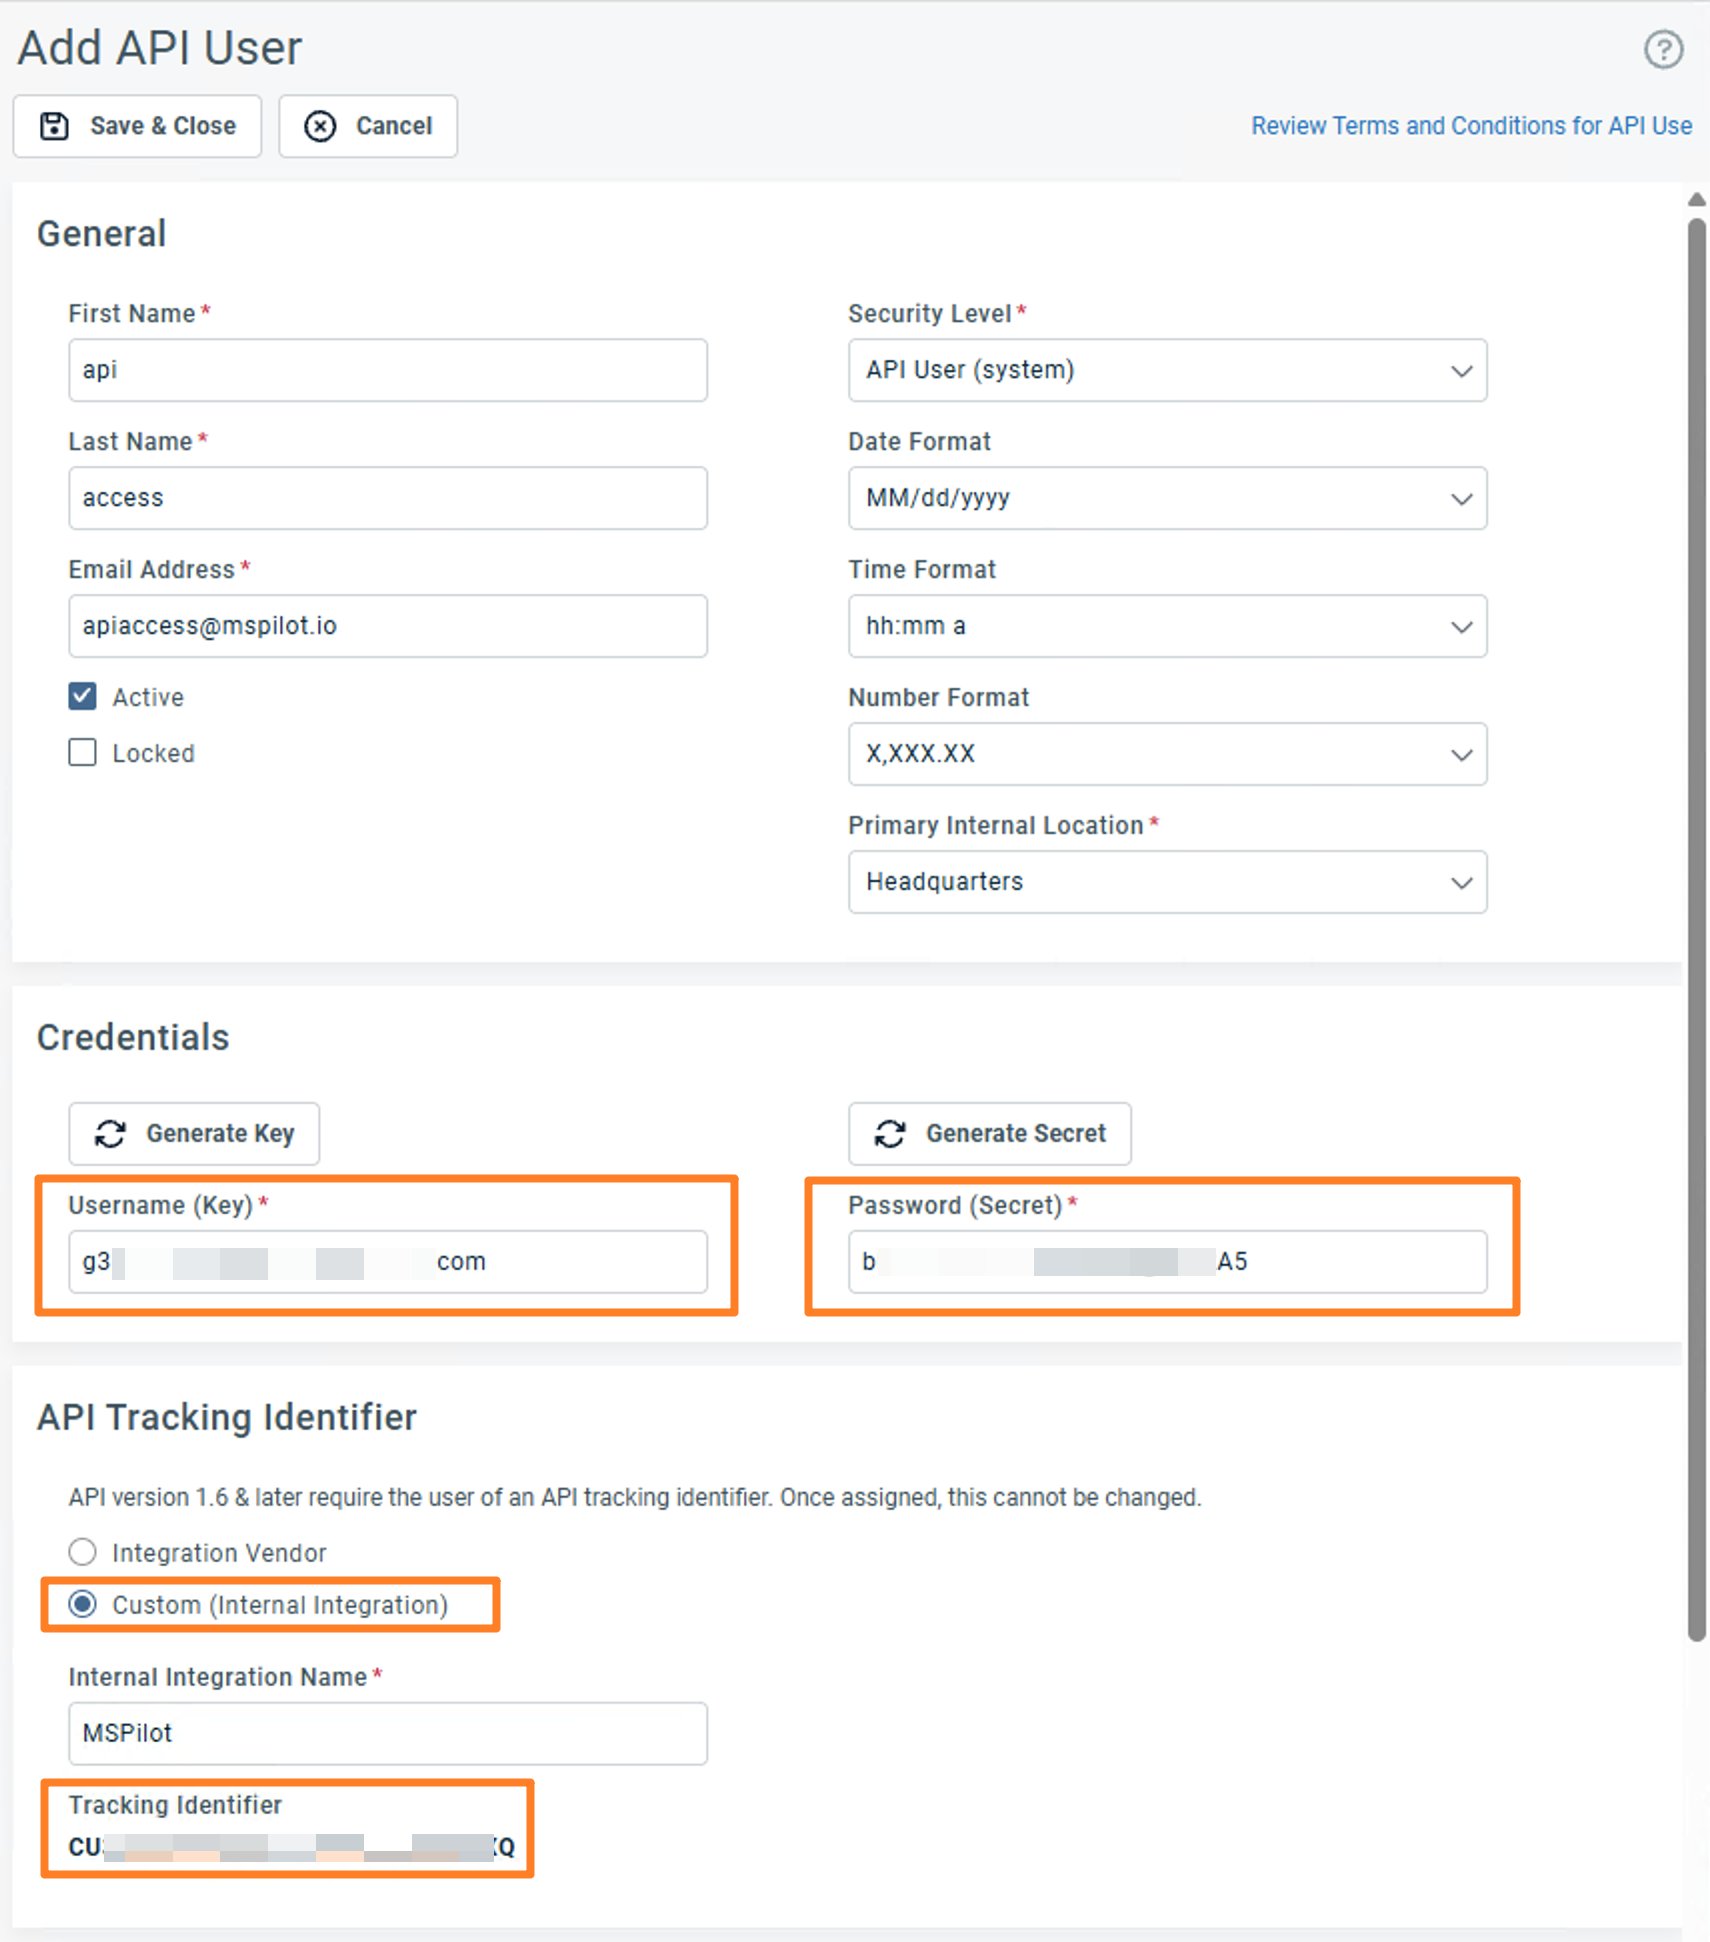Click the Generate Key button
Viewport: 1710px width, 1942px height.
[x=194, y=1134]
